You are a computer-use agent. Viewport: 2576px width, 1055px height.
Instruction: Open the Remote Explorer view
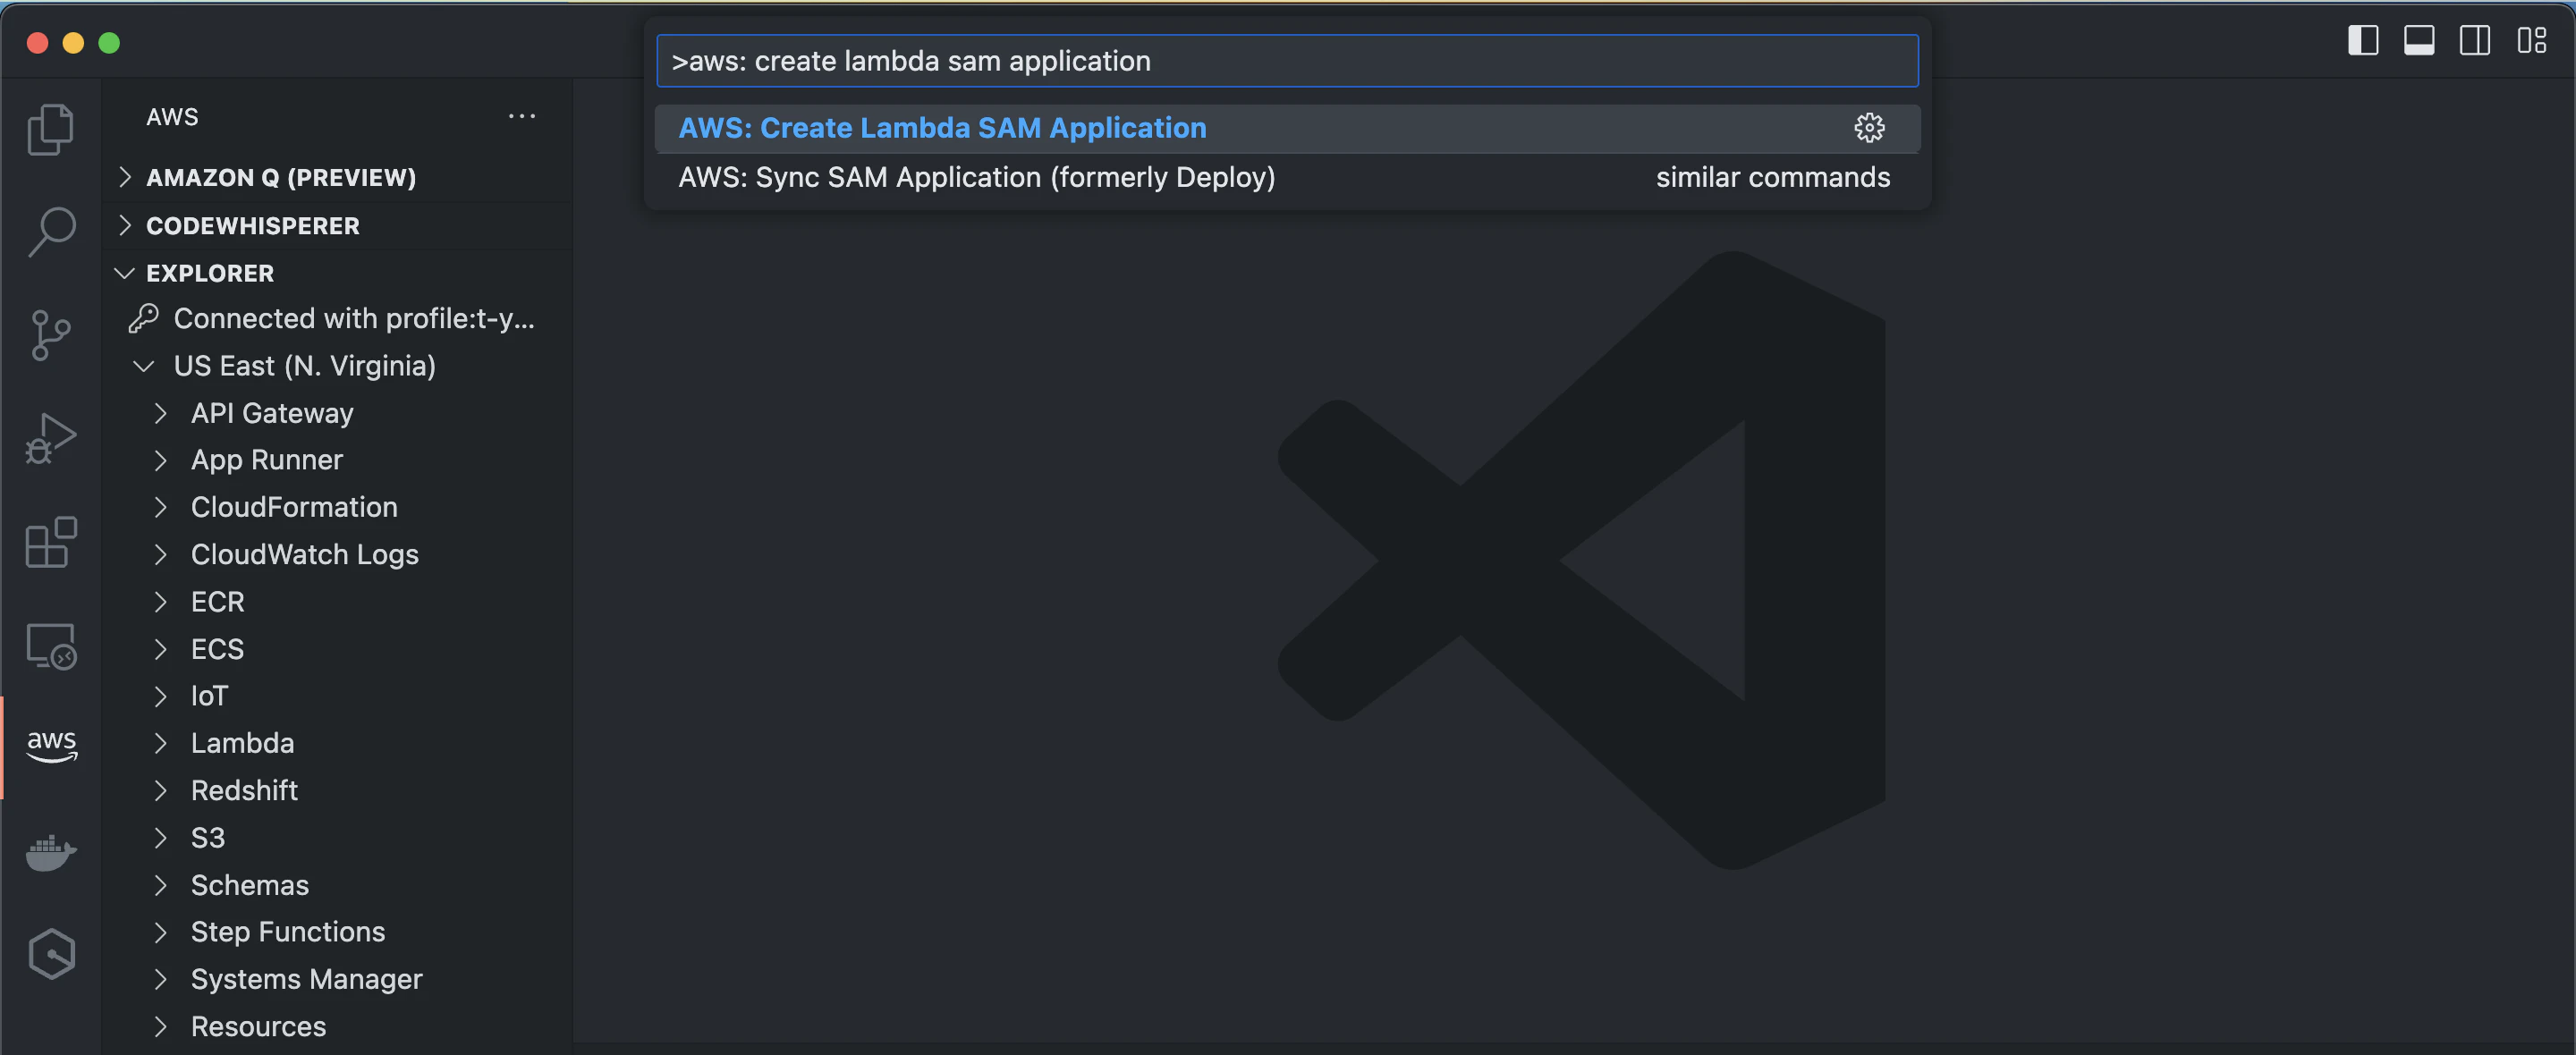(51, 646)
